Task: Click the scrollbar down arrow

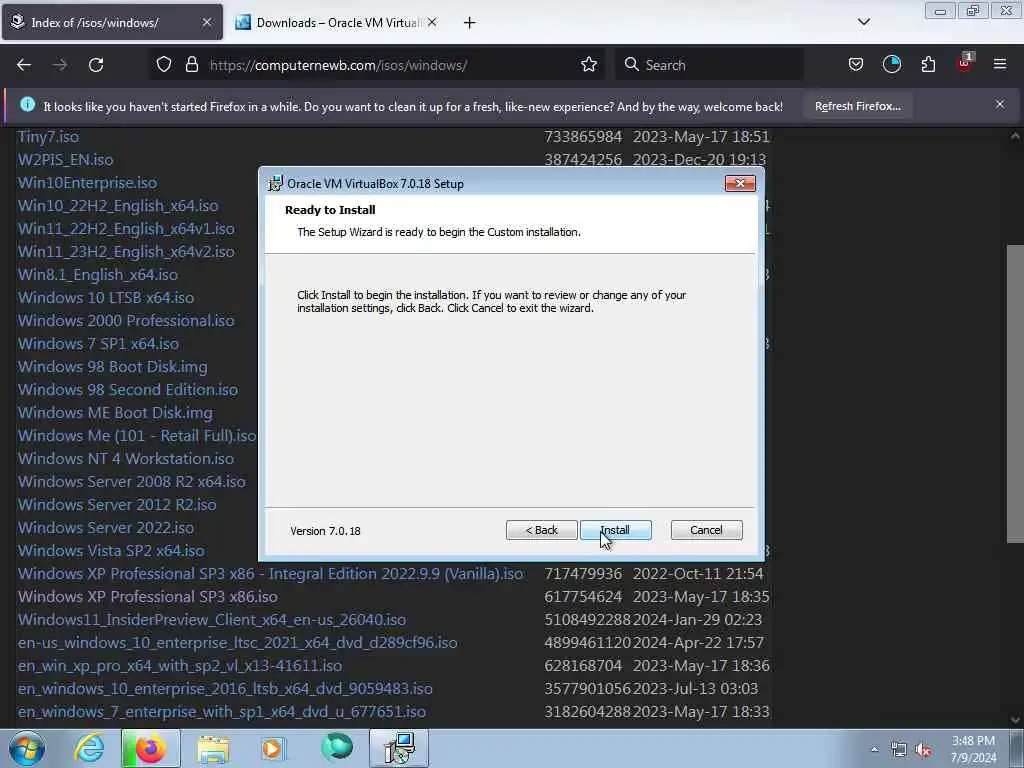Action: pyautogui.click(x=1014, y=720)
